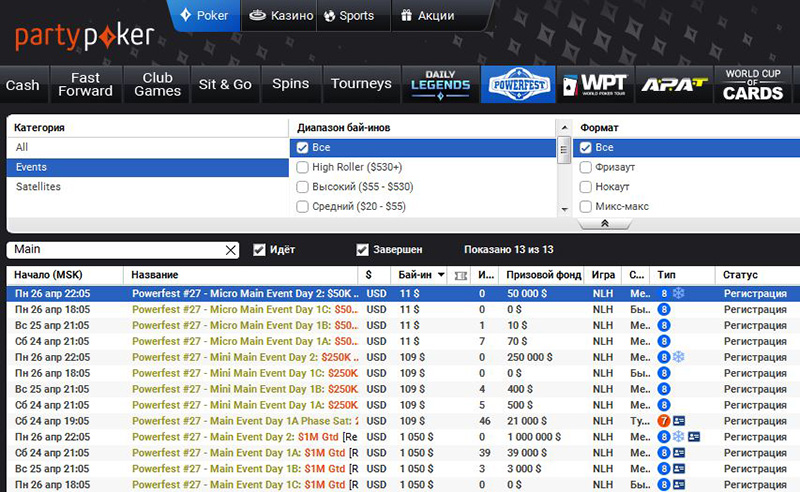Open the Poker section tab
Screen dimensions: 800x492
[x=204, y=16]
